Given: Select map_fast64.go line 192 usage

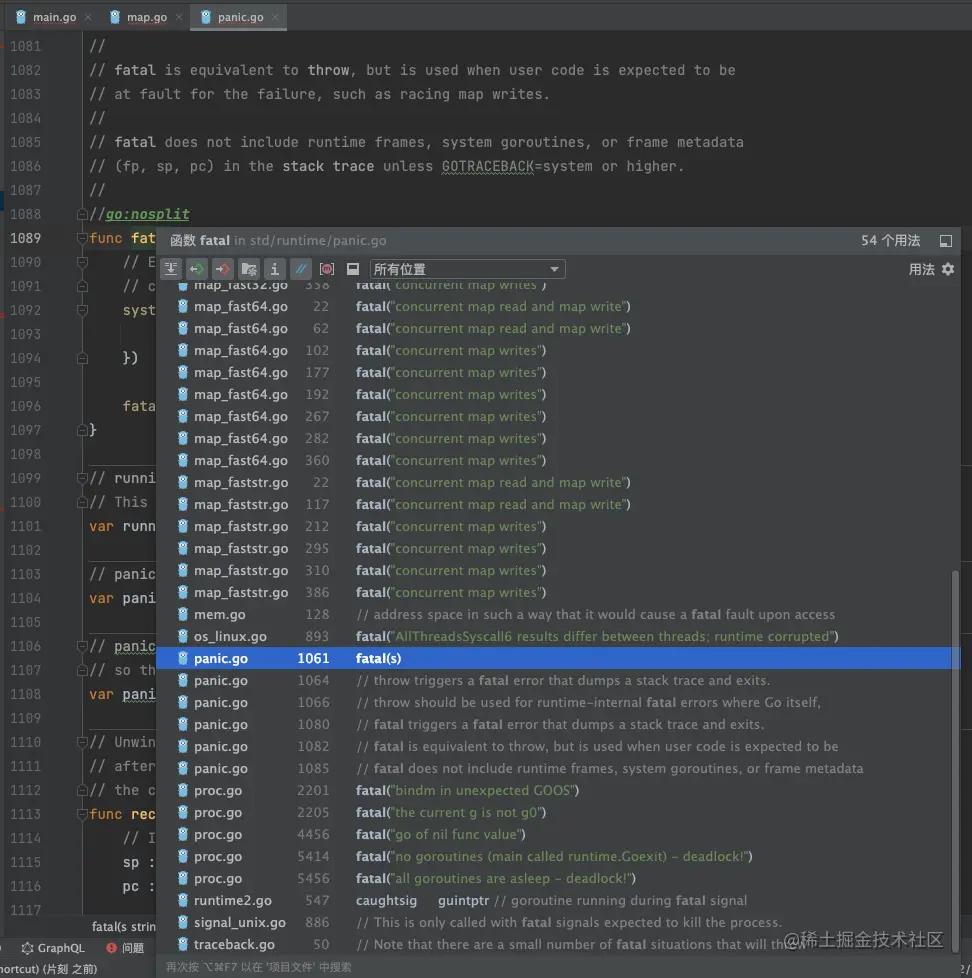Looking at the screenshot, I should 554,394.
